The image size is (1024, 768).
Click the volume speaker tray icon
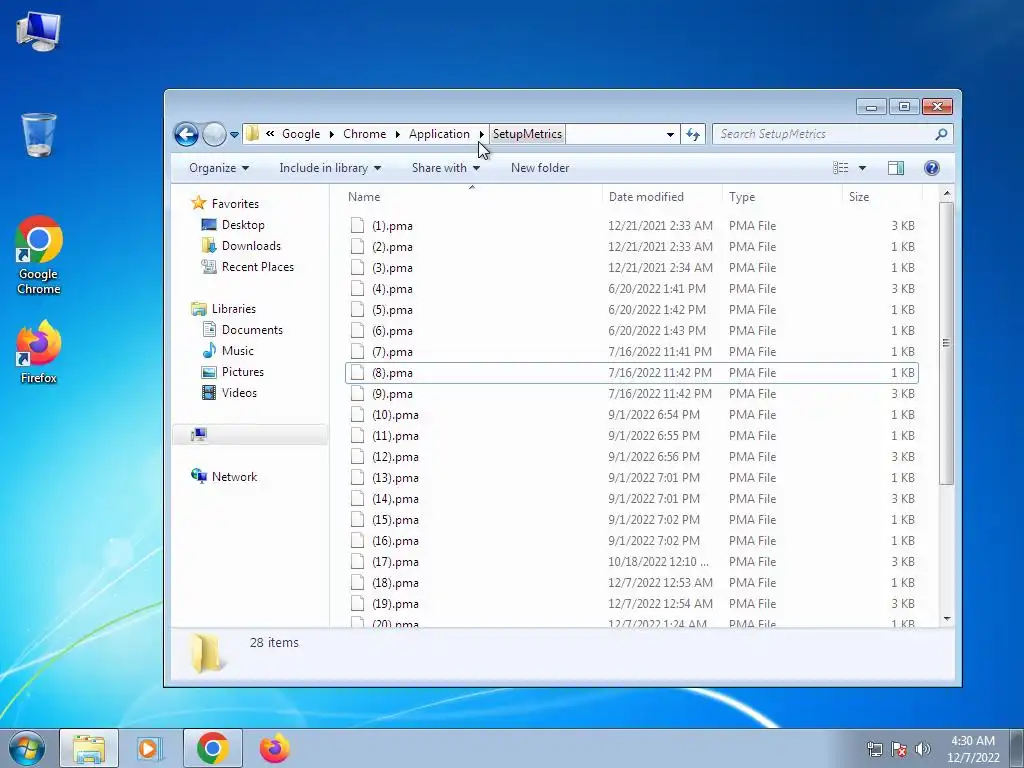pyautogui.click(x=923, y=749)
